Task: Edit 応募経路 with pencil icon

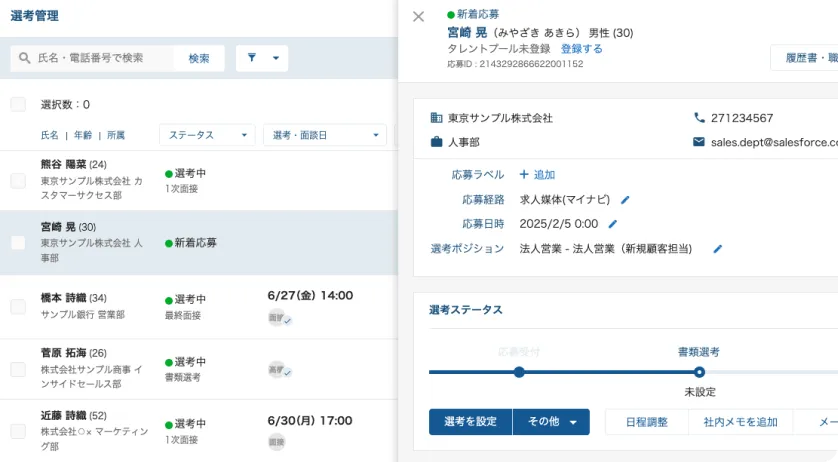Action: 625,199
